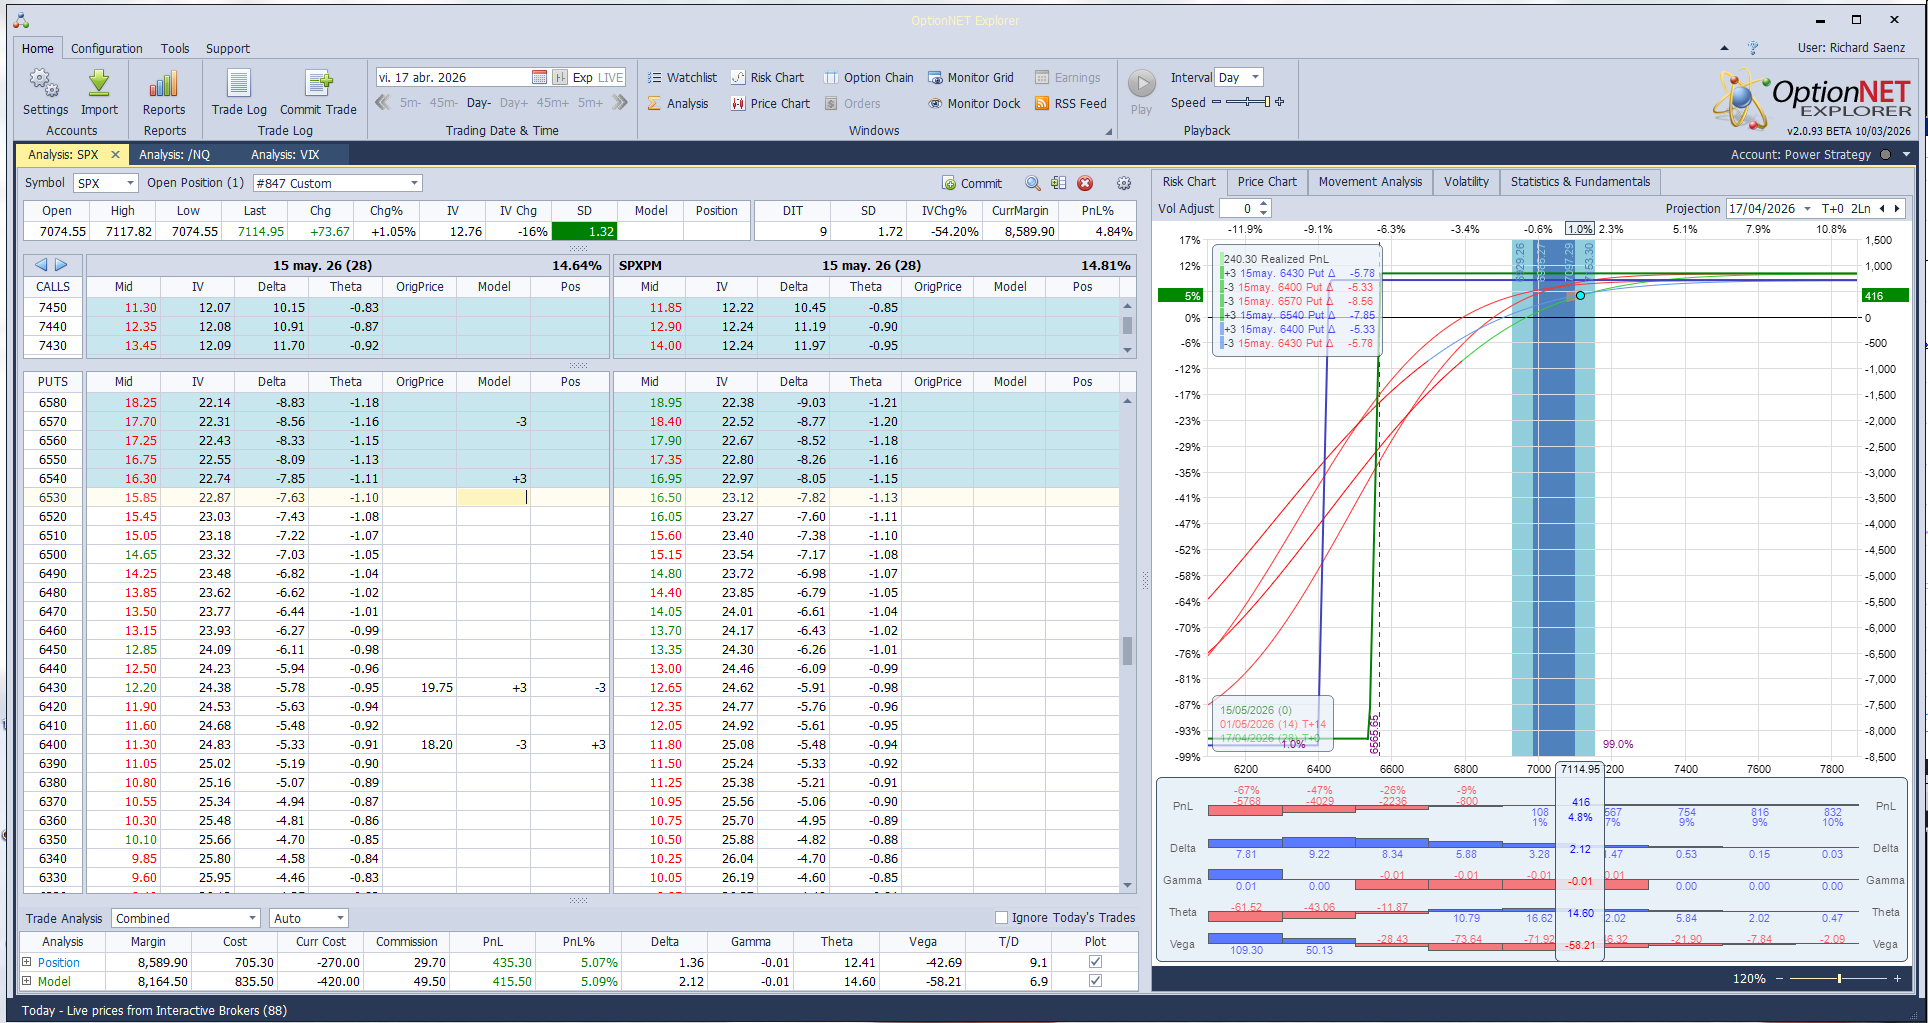Adjust the chart zoom slider at 120%

coord(1839,978)
